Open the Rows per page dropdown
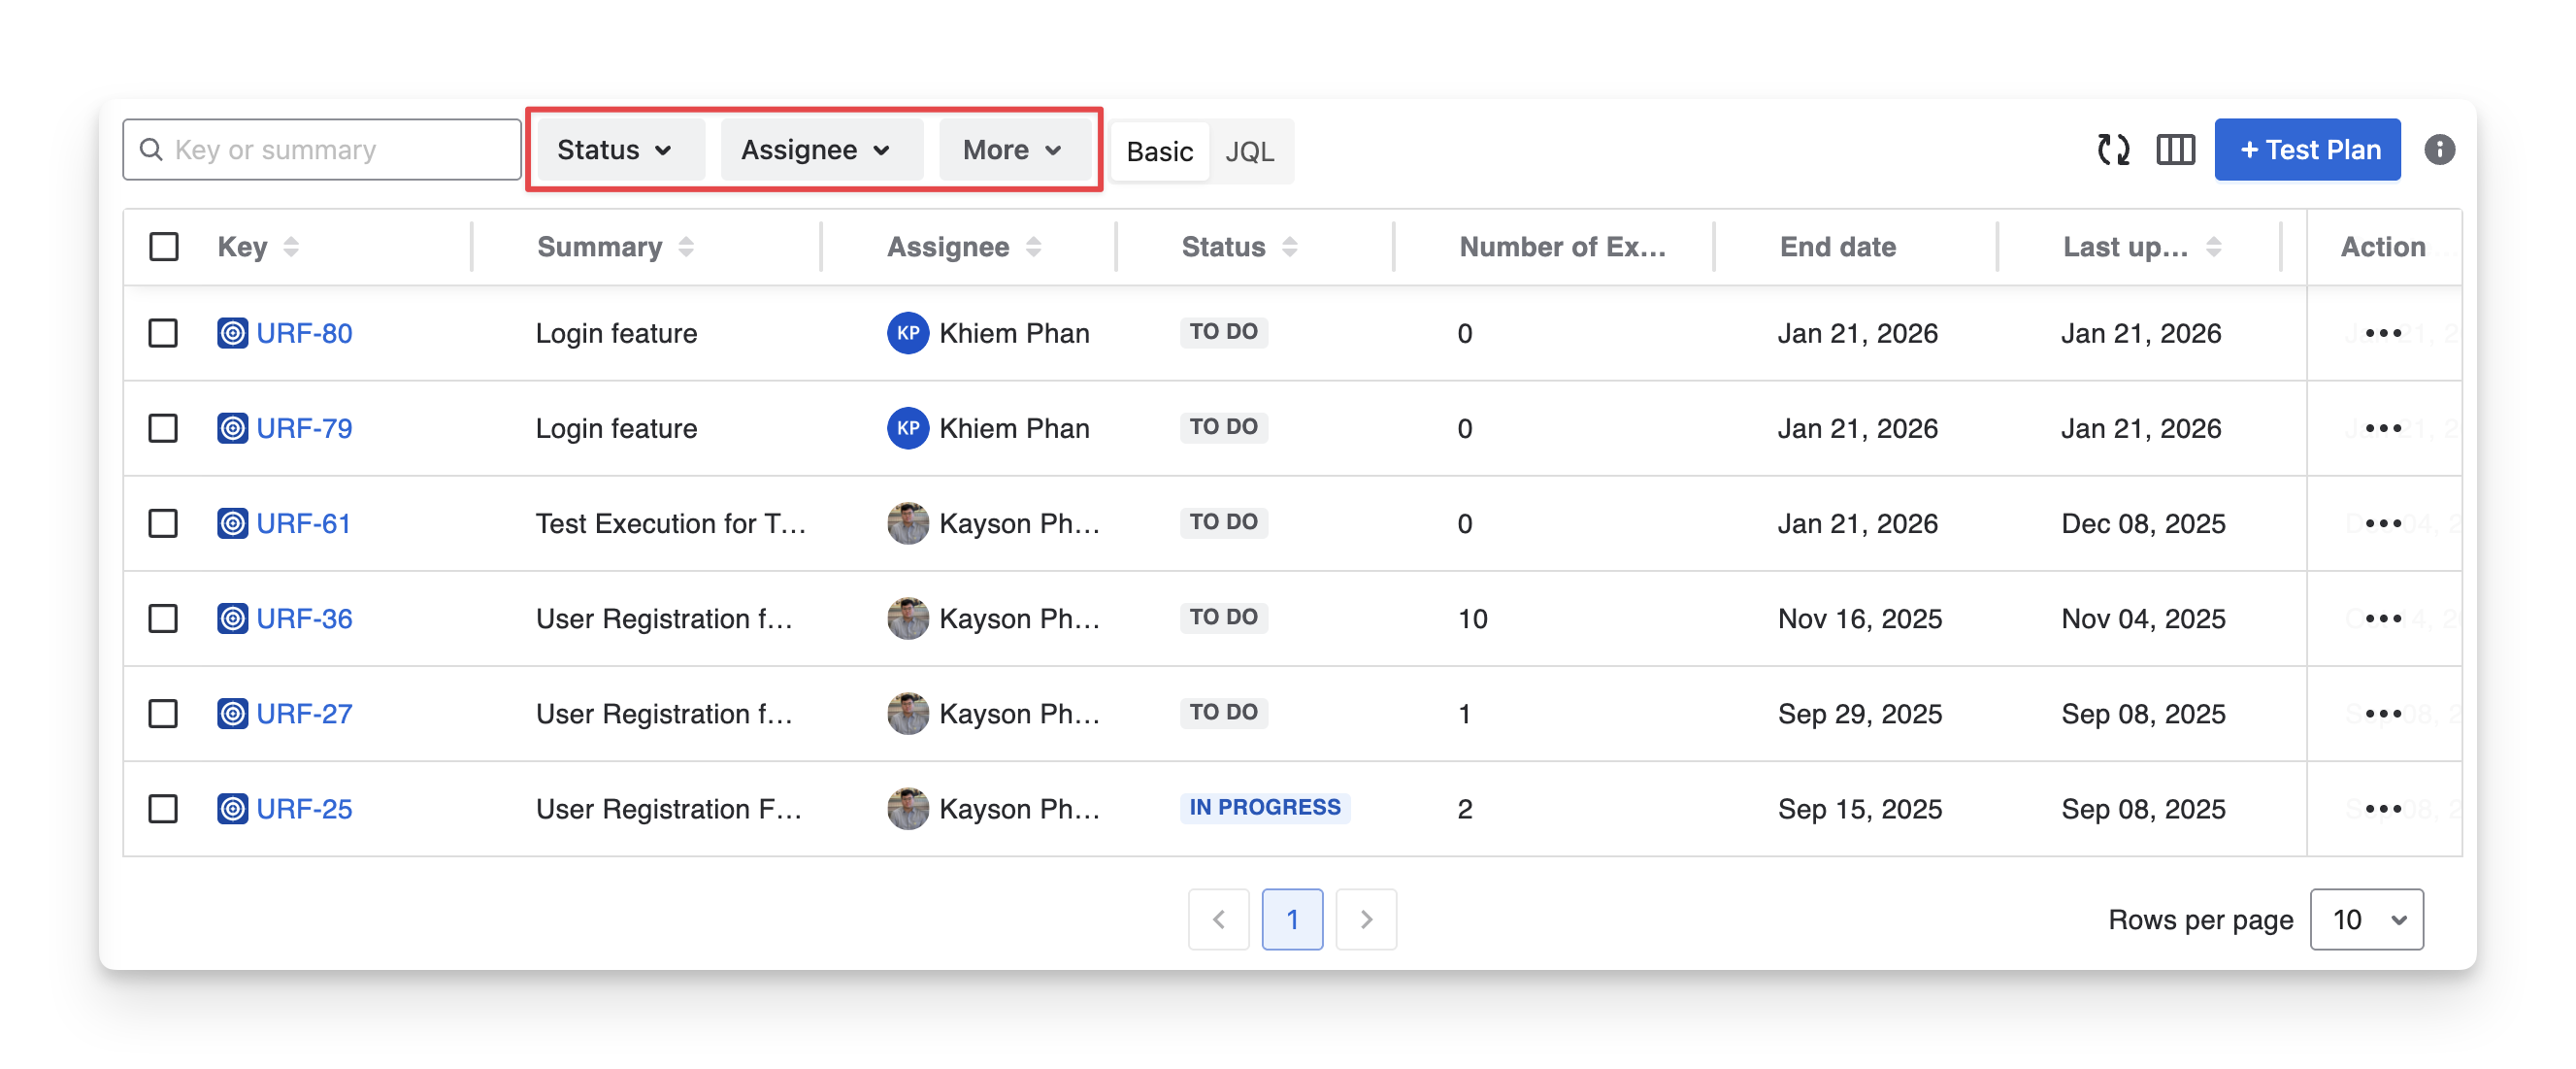 point(2366,919)
